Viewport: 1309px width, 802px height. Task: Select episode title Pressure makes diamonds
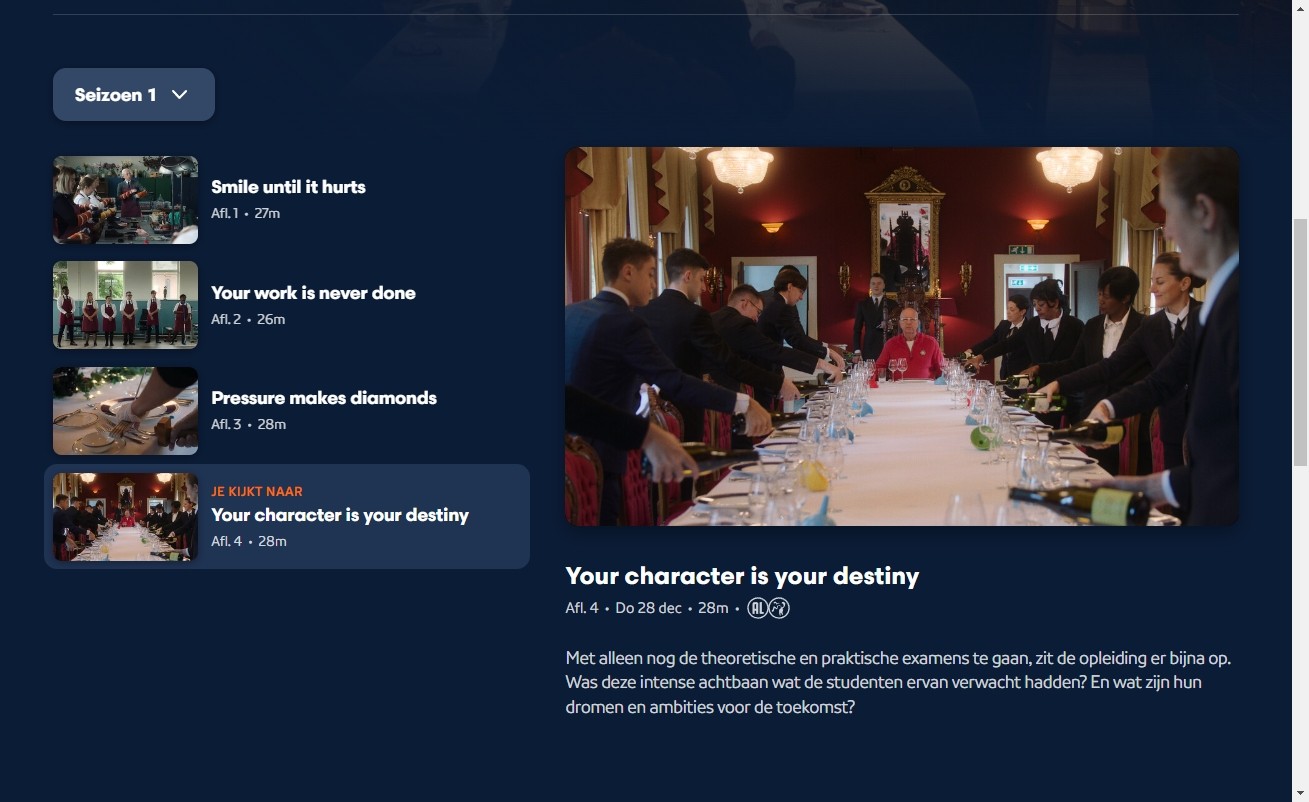pos(324,398)
